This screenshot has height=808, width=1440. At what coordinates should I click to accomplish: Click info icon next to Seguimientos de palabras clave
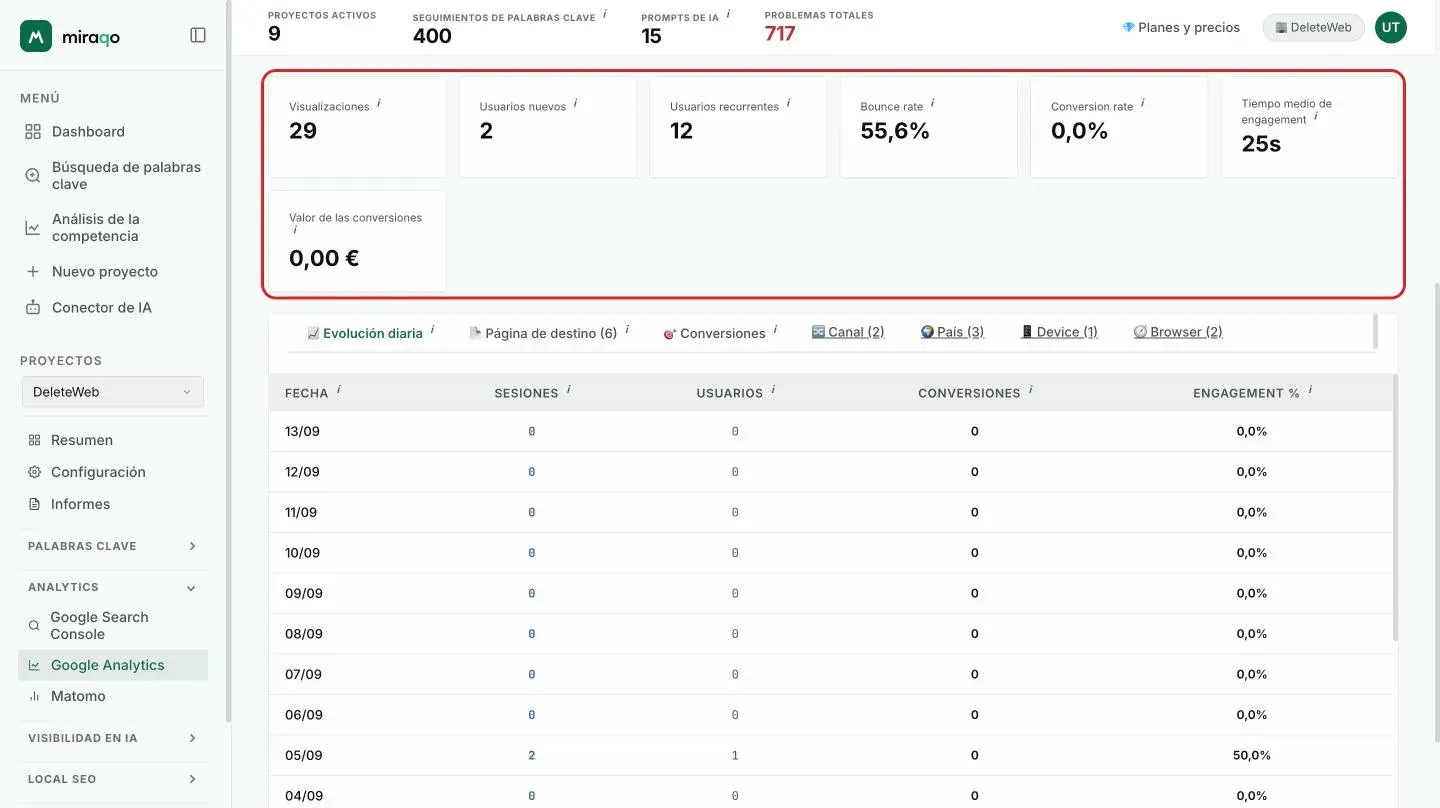point(605,14)
